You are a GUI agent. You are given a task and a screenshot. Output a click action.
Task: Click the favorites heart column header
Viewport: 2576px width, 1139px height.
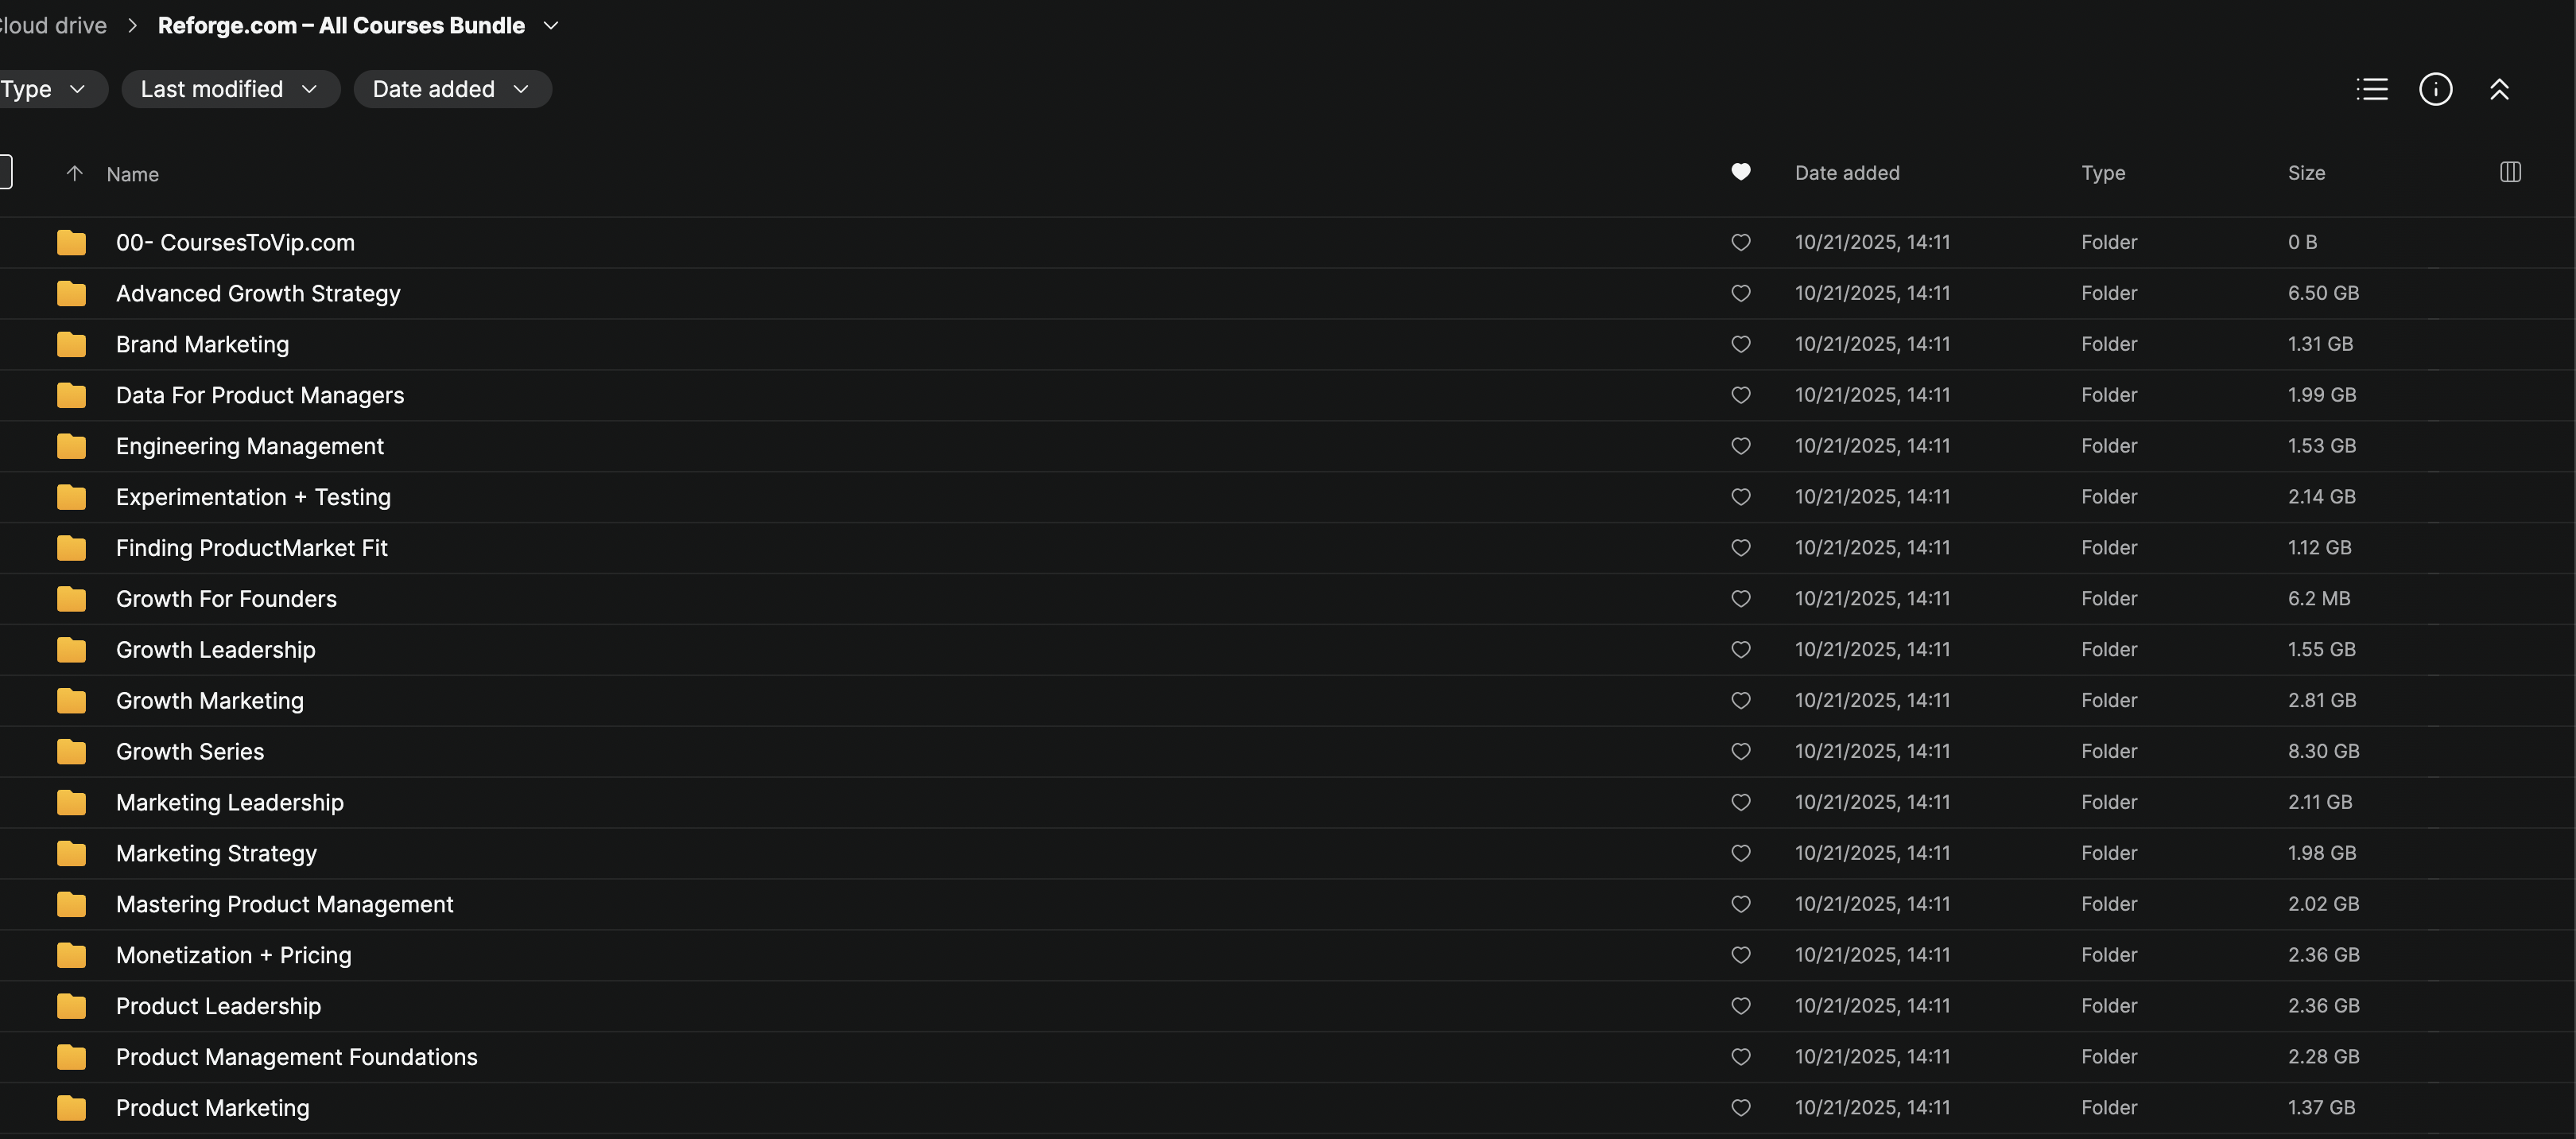point(1741,172)
